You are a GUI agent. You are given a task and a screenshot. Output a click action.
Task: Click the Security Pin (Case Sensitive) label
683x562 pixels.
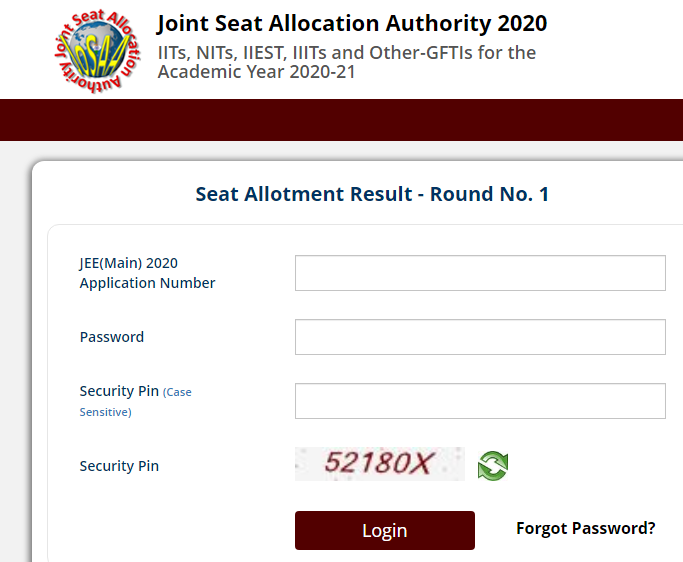[135, 401]
